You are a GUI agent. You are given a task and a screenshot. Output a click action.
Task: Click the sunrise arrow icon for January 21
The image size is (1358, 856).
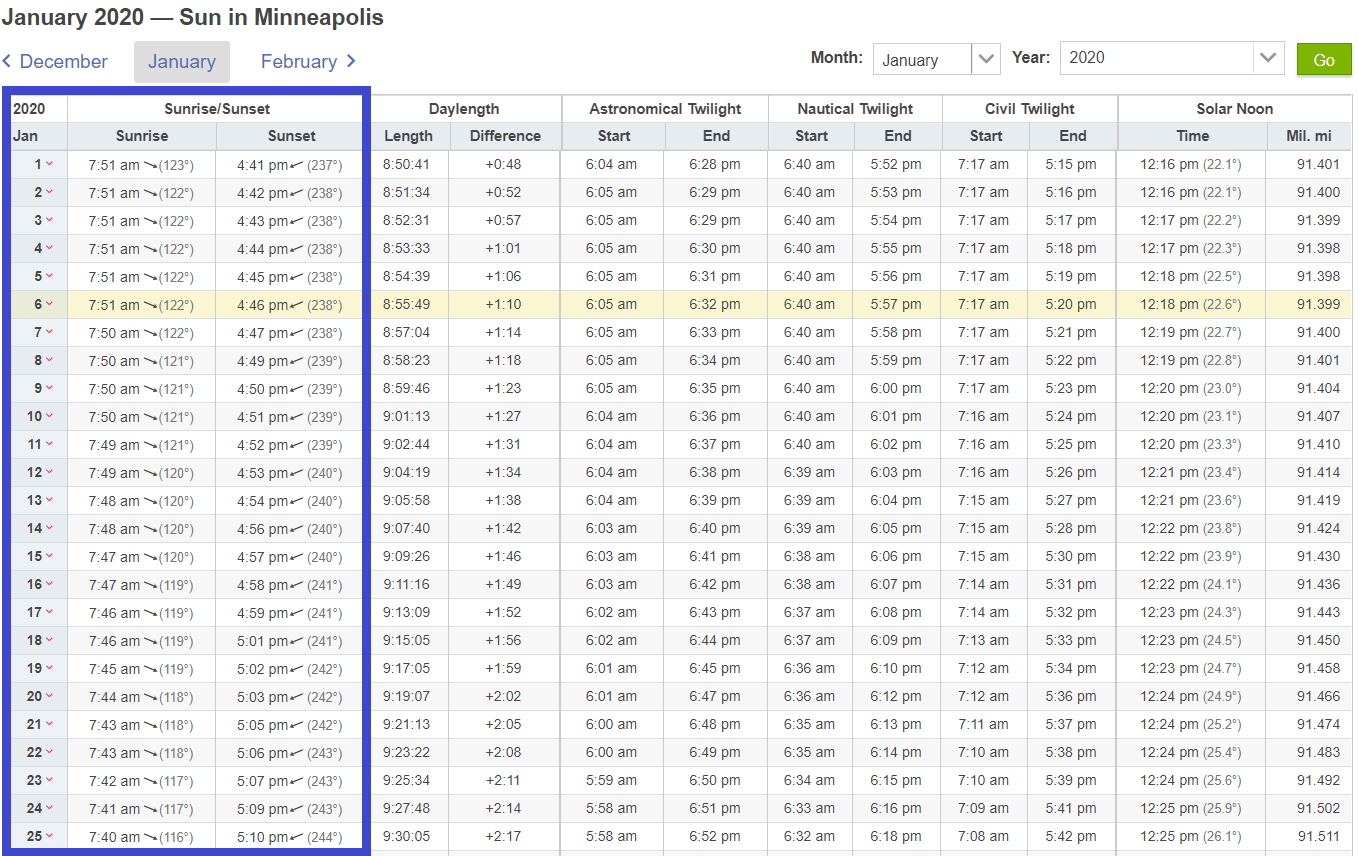pos(150,725)
